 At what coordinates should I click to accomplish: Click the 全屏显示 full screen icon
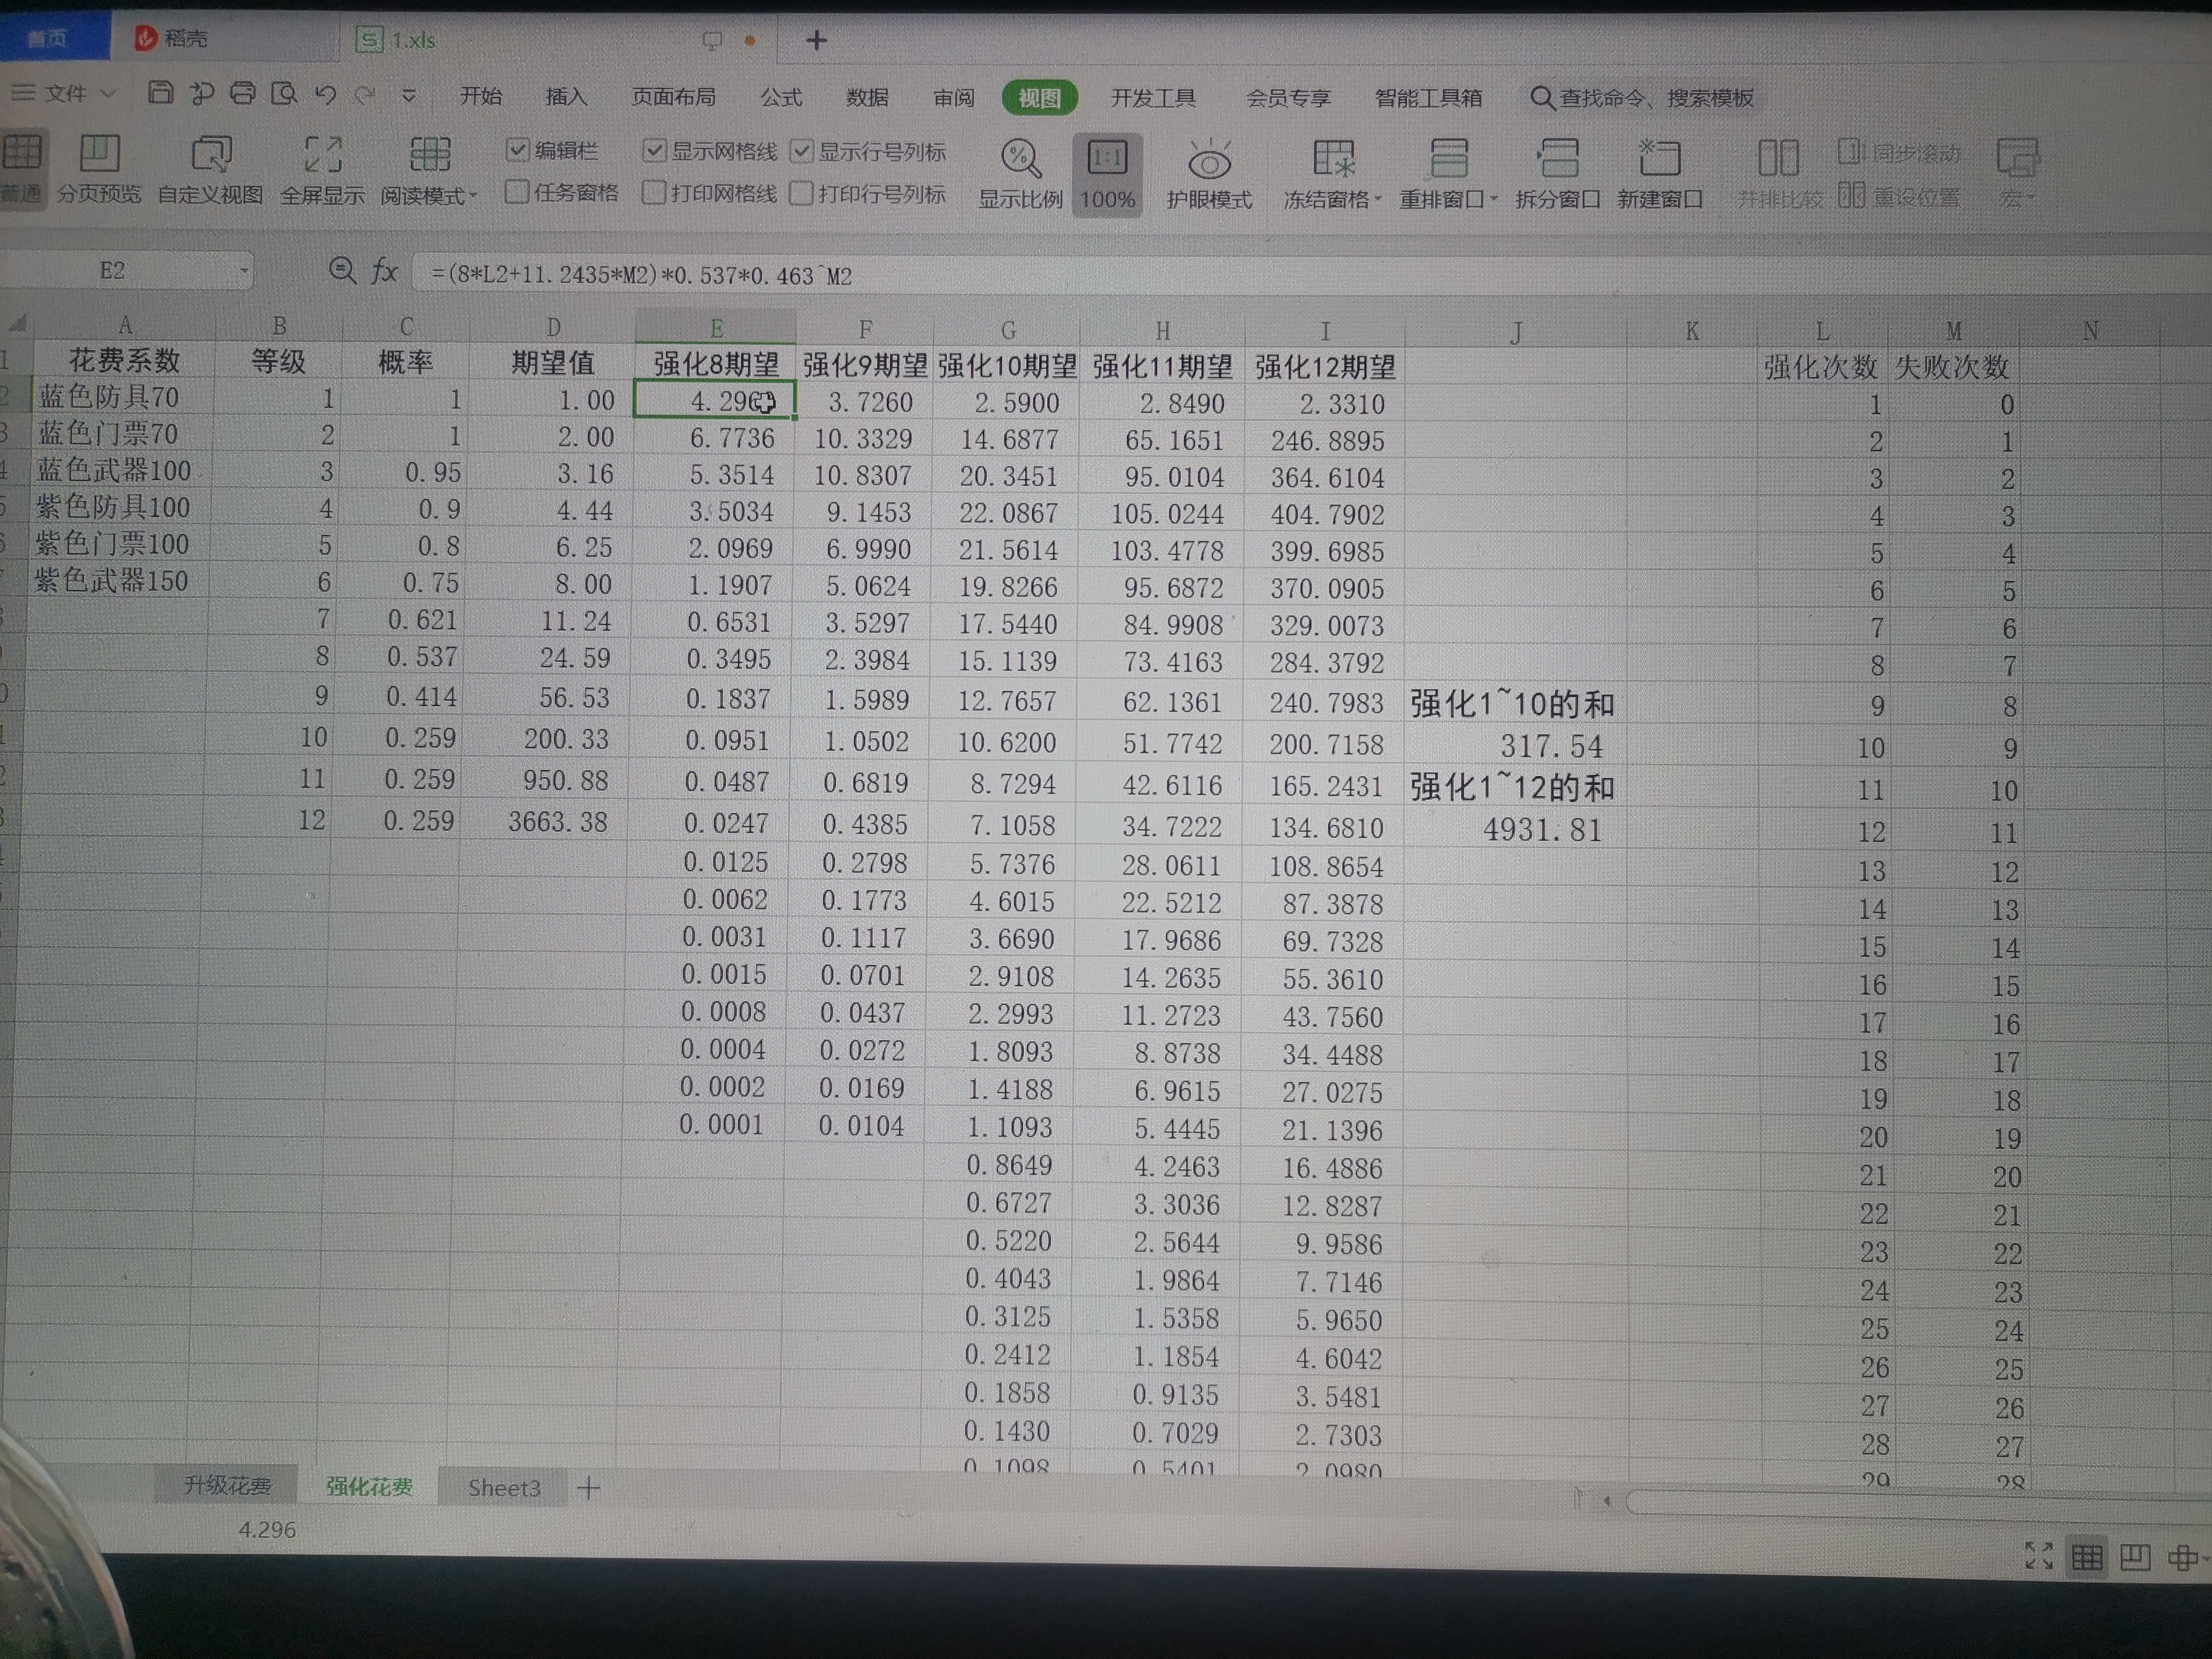click(x=322, y=155)
